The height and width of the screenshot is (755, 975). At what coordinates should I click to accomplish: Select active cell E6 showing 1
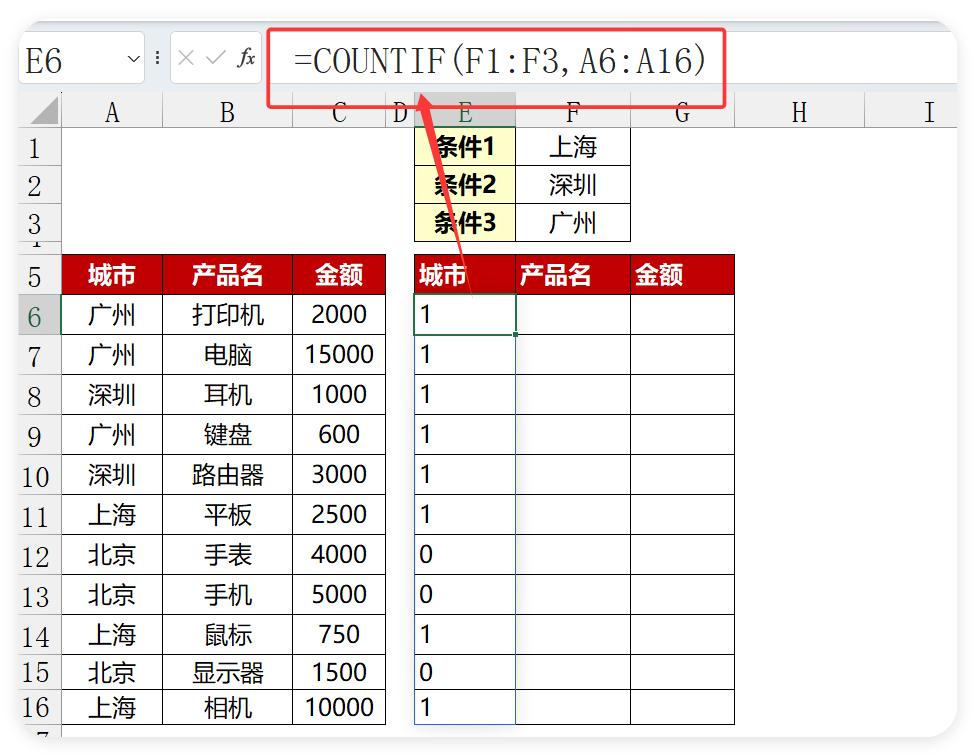[465, 315]
